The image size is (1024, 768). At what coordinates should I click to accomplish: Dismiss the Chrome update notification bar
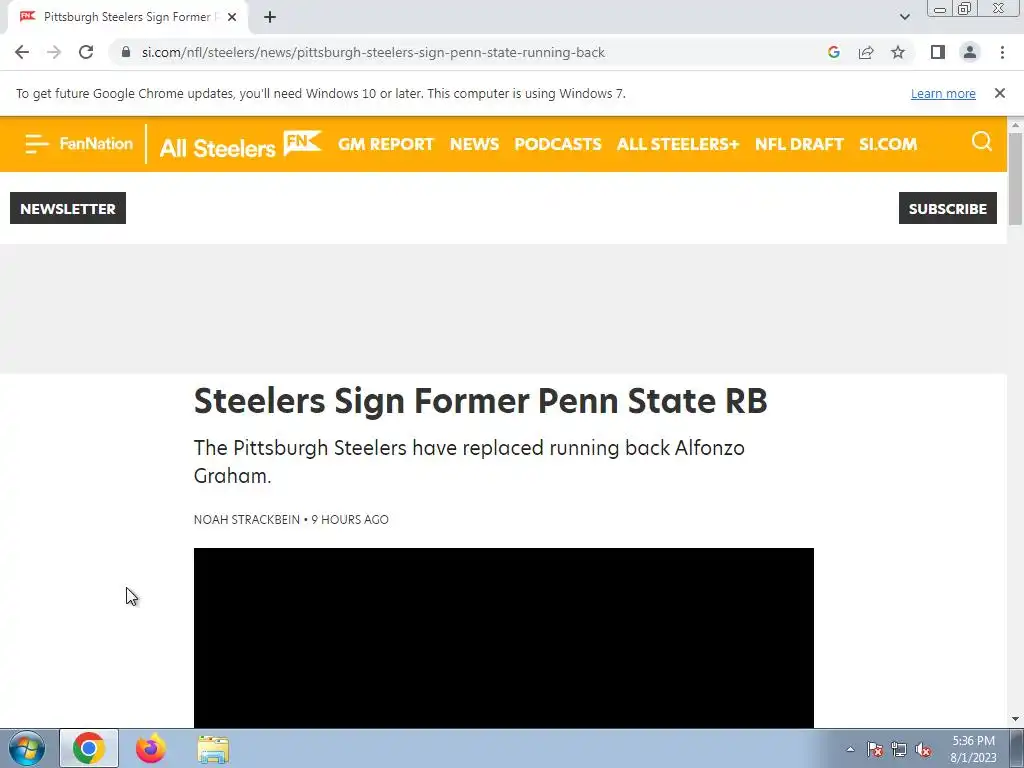click(x=1000, y=93)
